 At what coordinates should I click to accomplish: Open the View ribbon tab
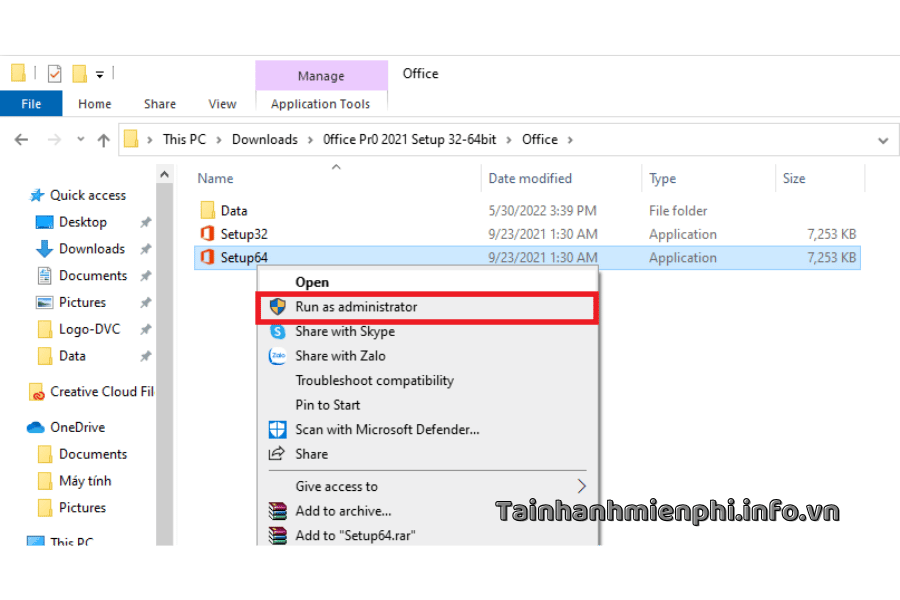pyautogui.click(x=222, y=104)
